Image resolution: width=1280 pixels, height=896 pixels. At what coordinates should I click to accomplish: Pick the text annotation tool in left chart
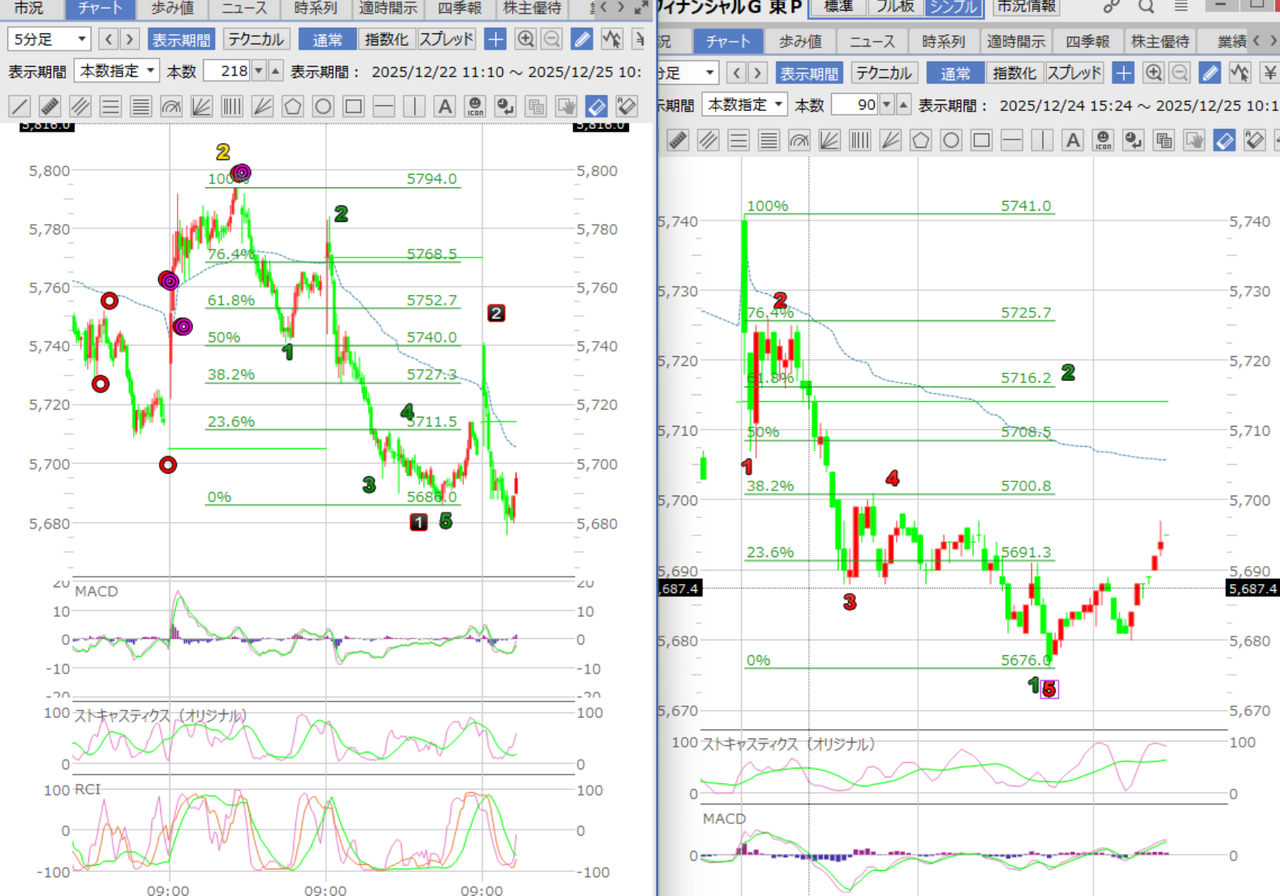[x=445, y=107]
